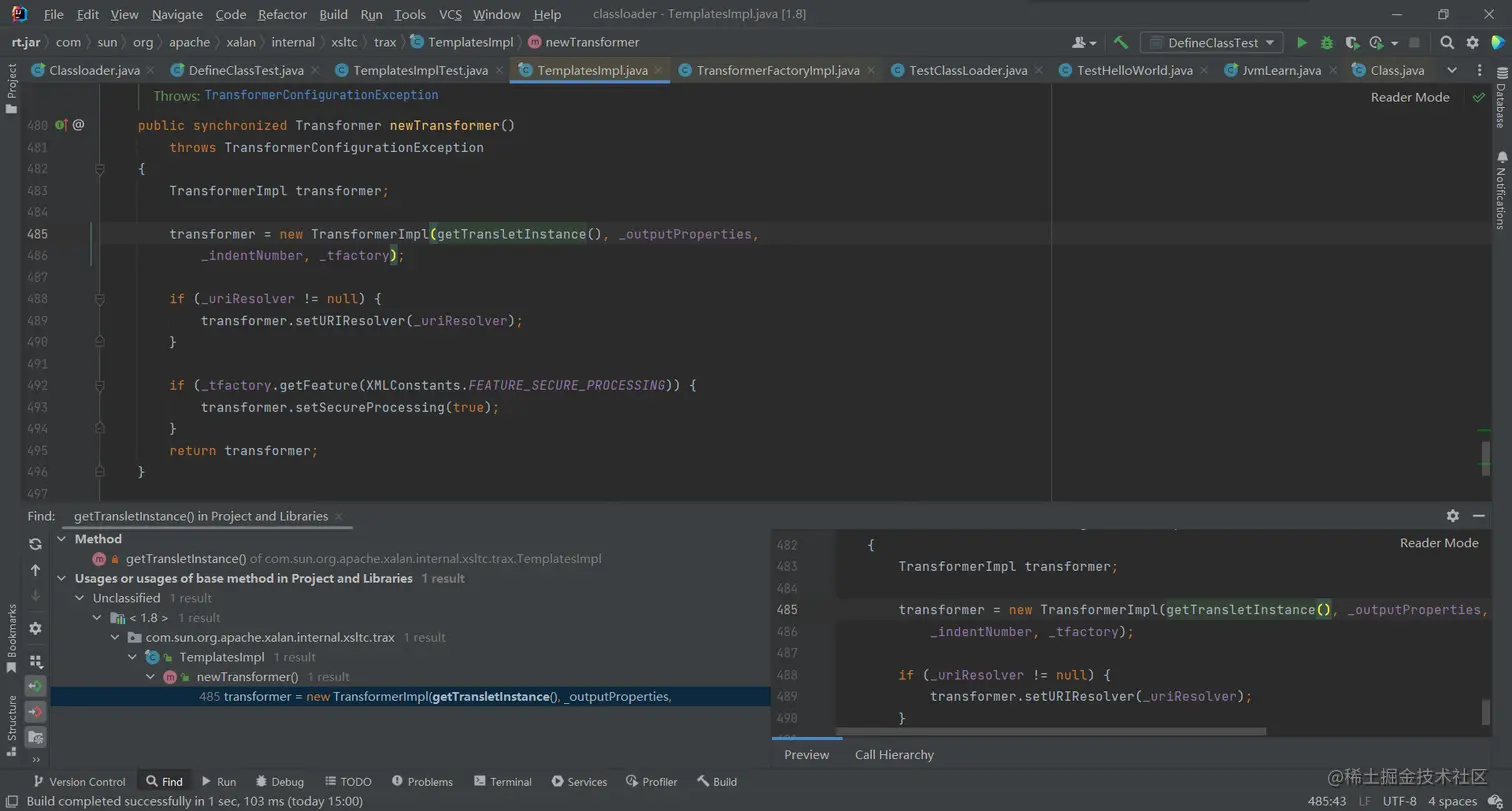Open the Navigate menu
The height and width of the screenshot is (811, 1512).
pos(177,15)
